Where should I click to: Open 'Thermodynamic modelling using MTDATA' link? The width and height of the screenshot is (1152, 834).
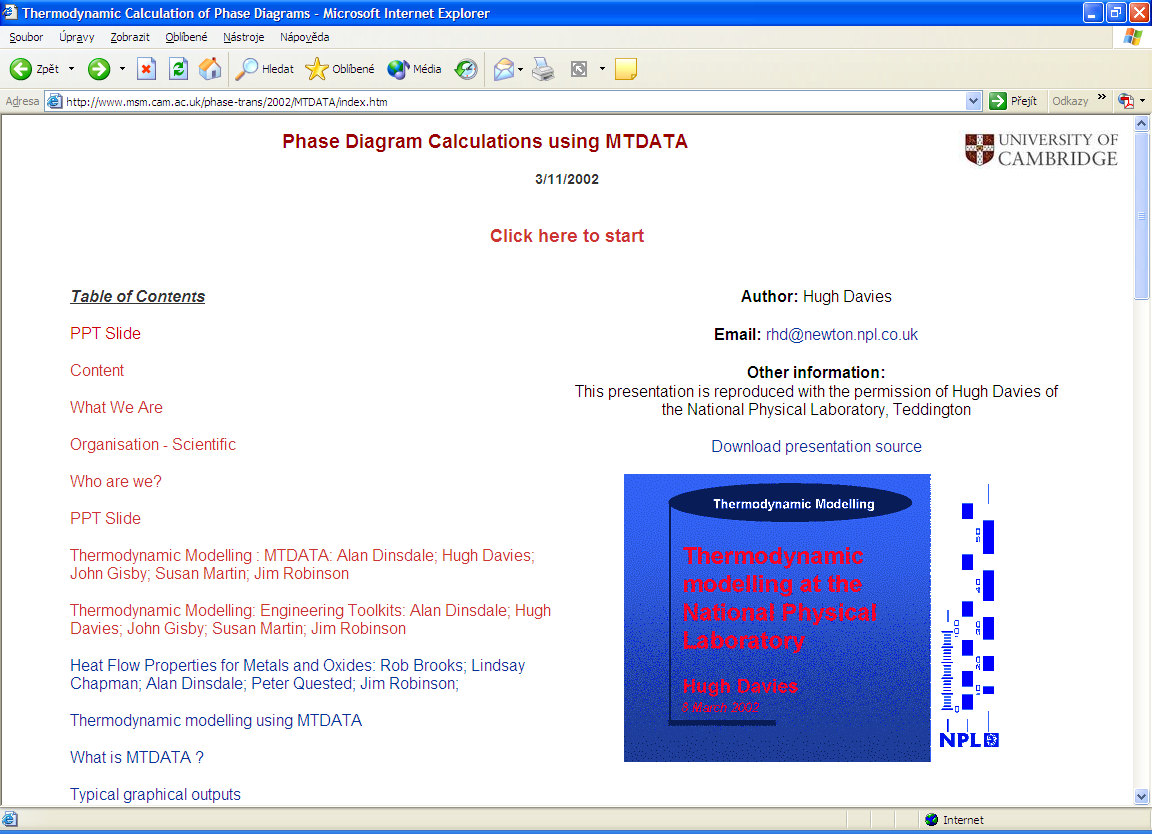[x=216, y=720]
